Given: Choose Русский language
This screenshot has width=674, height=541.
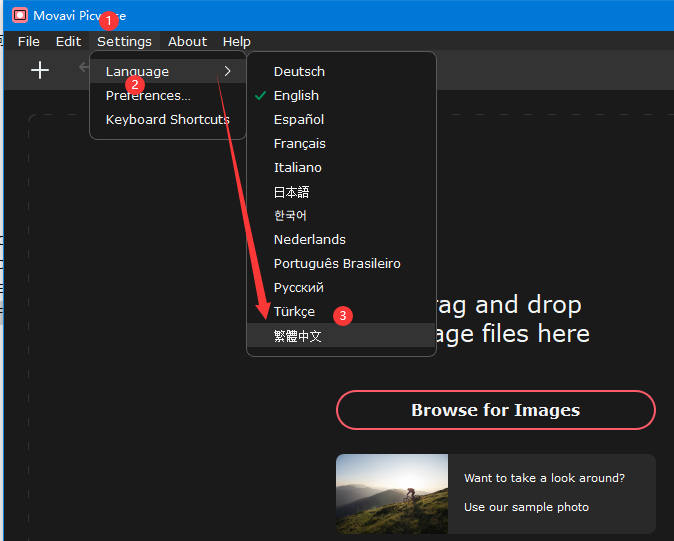Looking at the screenshot, I should (x=341, y=287).
